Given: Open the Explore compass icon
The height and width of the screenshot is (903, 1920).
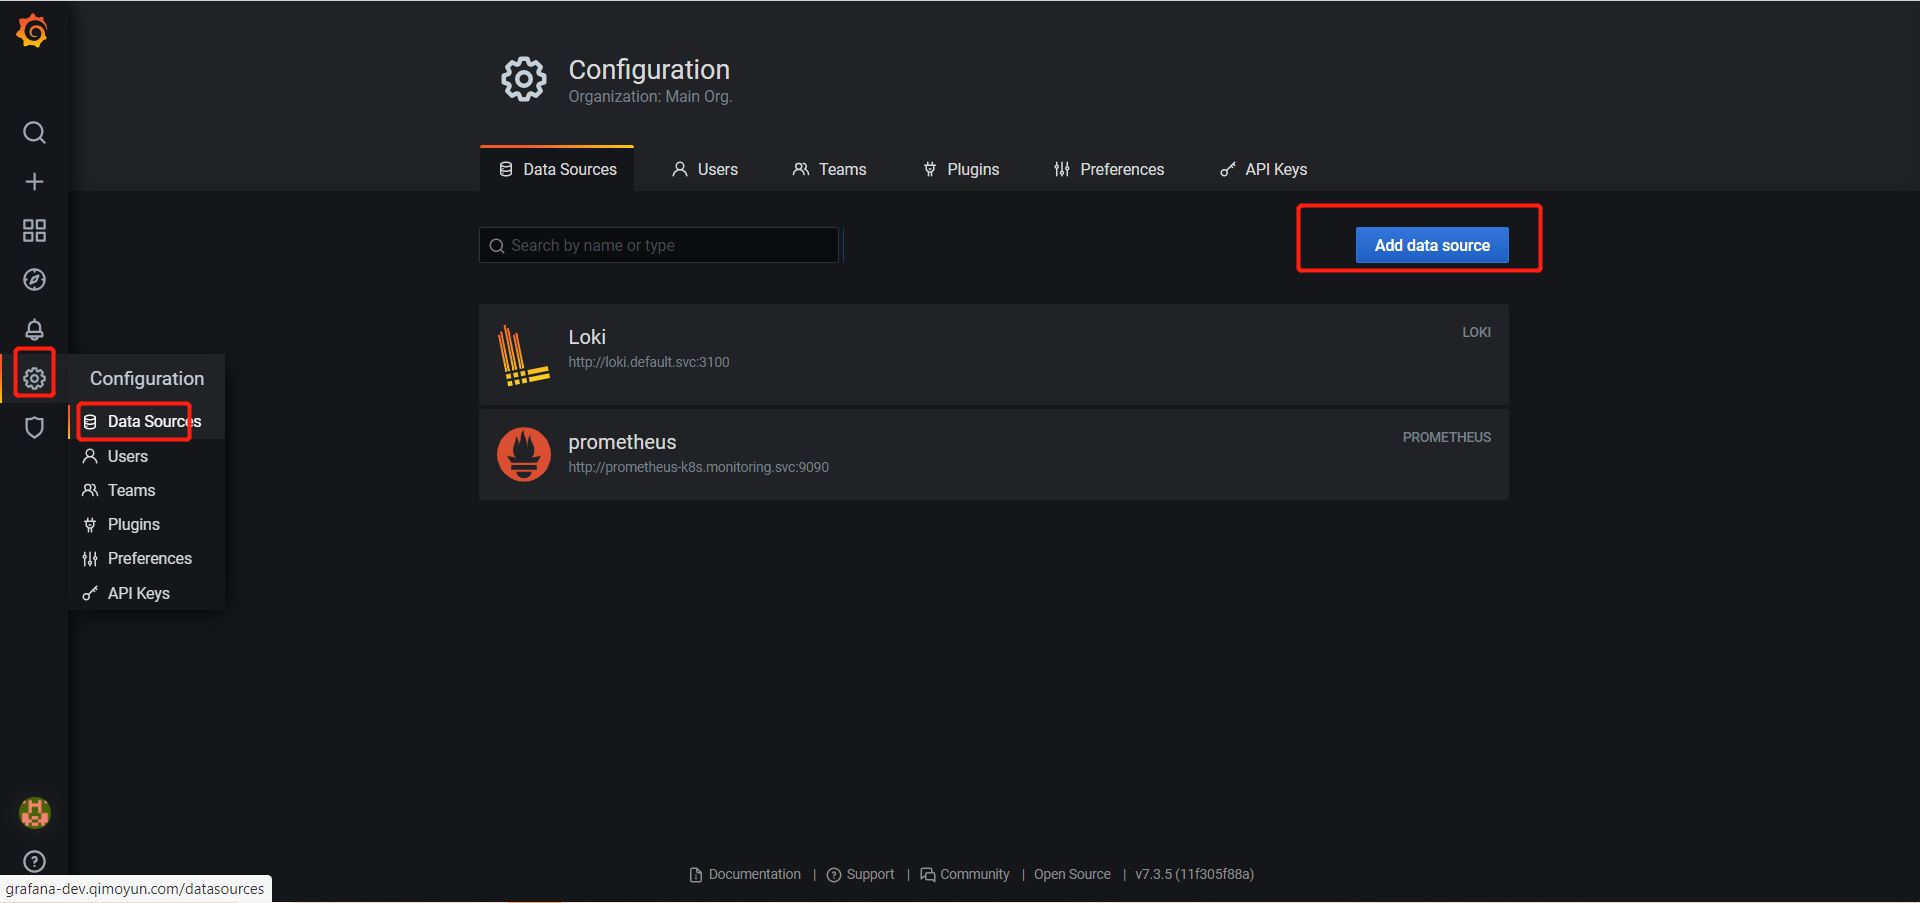Looking at the screenshot, I should coord(34,280).
